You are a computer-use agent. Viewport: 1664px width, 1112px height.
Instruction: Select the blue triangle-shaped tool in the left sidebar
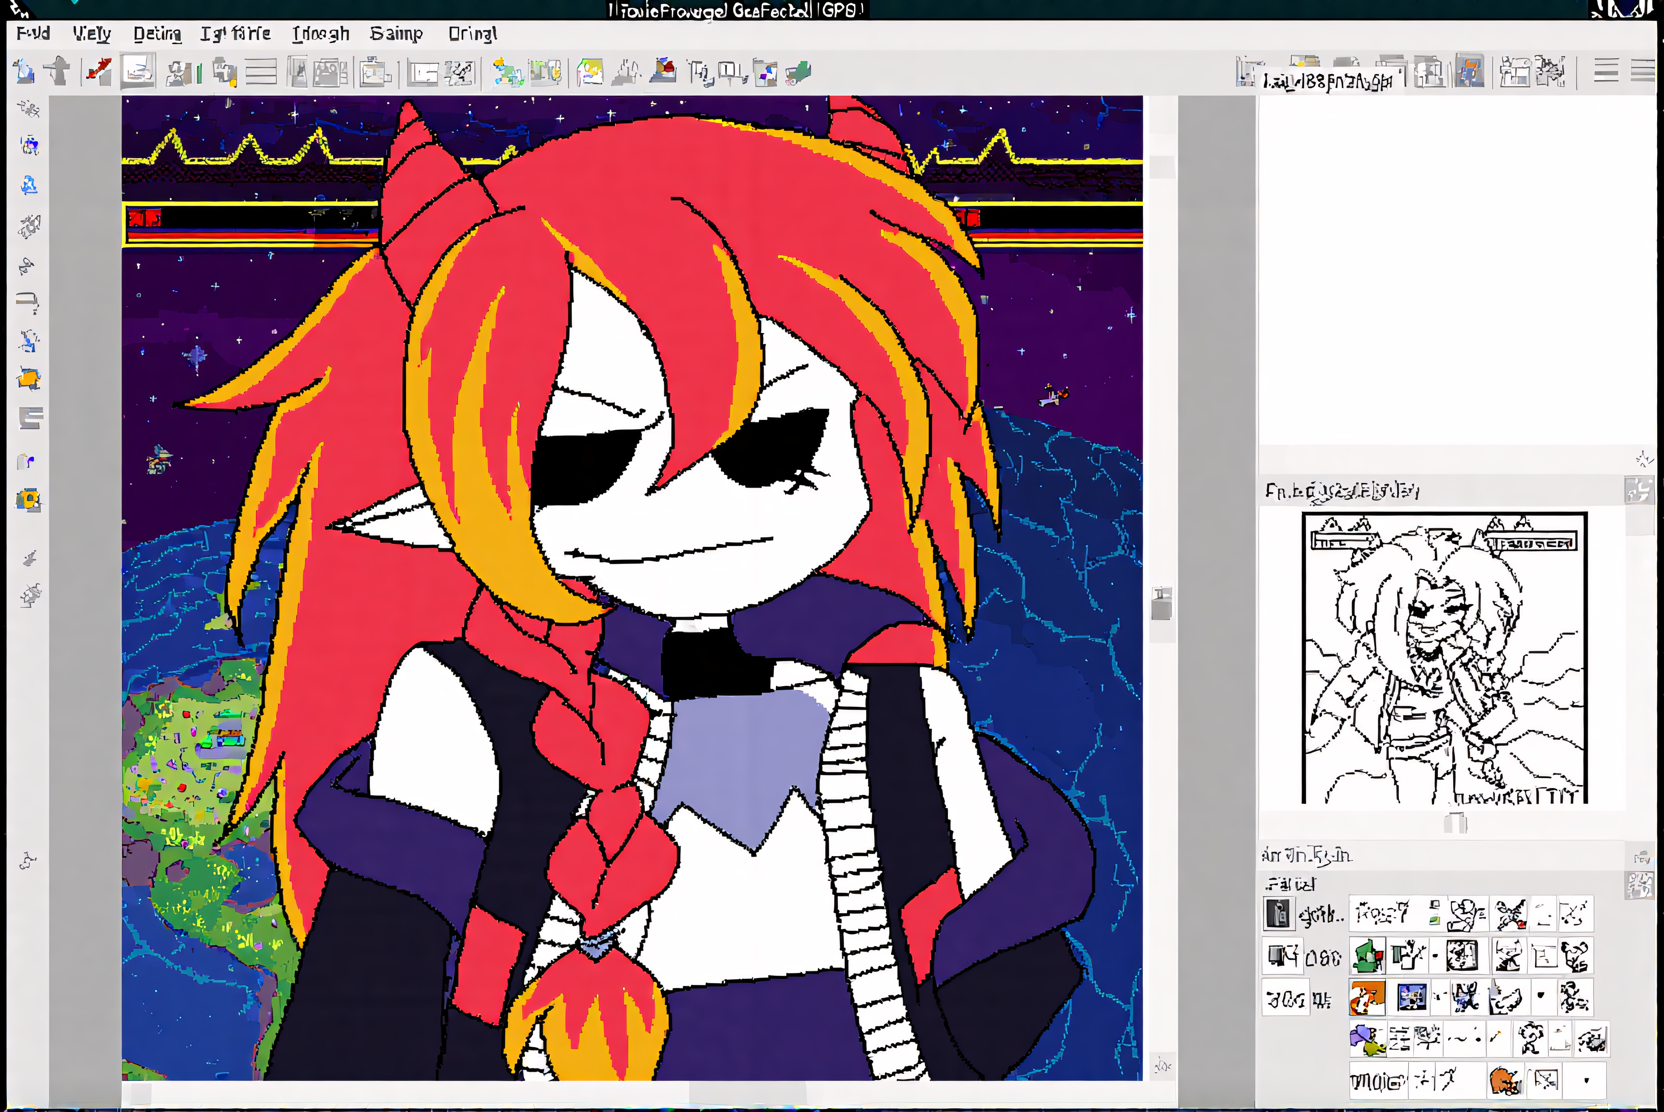click(29, 186)
